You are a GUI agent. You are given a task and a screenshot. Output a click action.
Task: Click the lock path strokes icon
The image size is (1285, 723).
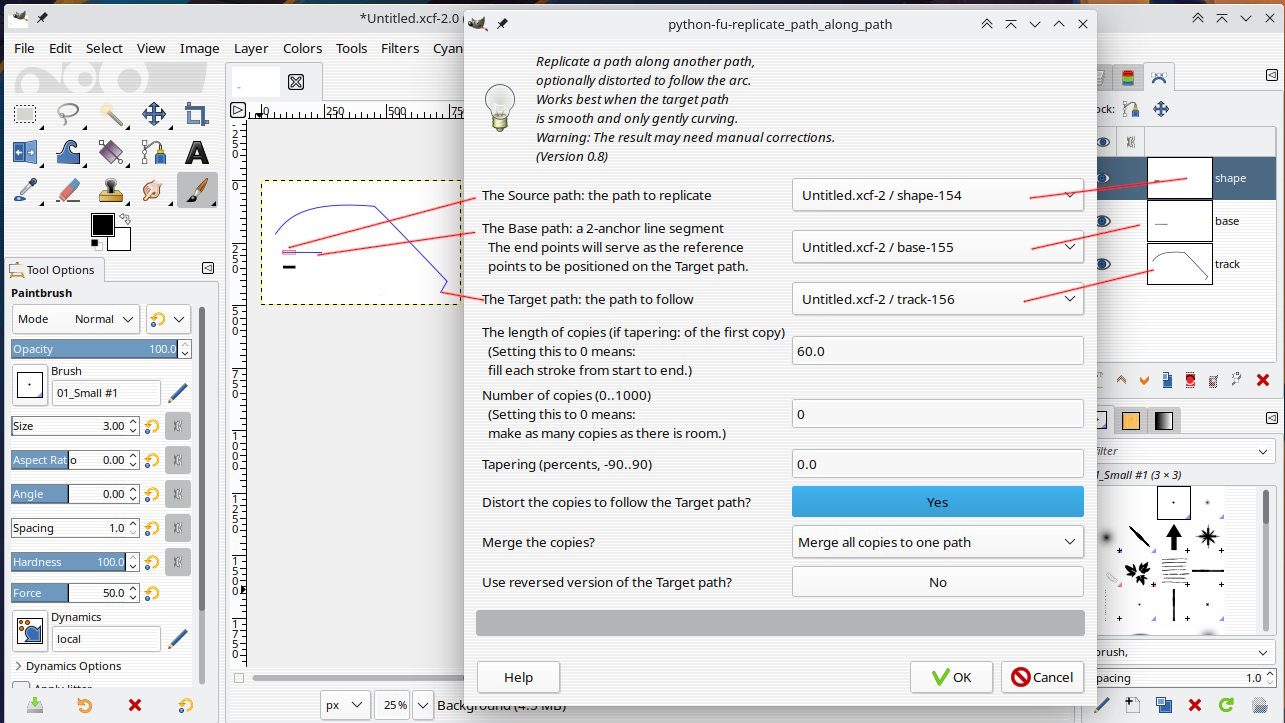tap(1131, 109)
